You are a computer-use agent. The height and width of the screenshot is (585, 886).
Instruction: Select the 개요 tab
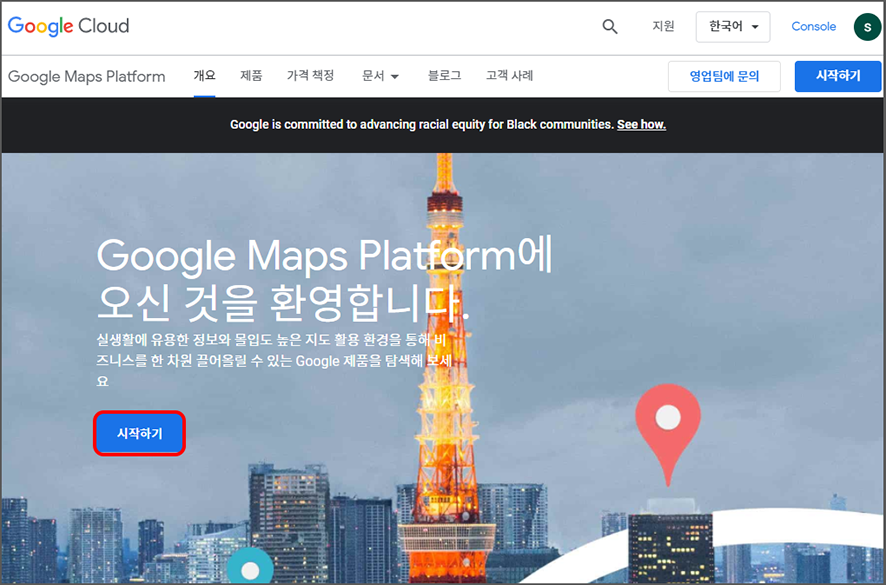coord(204,76)
